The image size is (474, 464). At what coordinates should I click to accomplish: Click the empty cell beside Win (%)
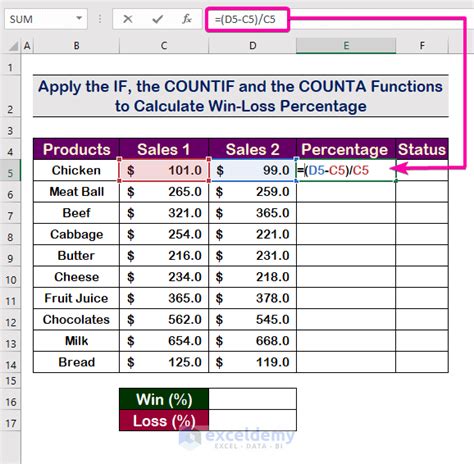coord(252,399)
